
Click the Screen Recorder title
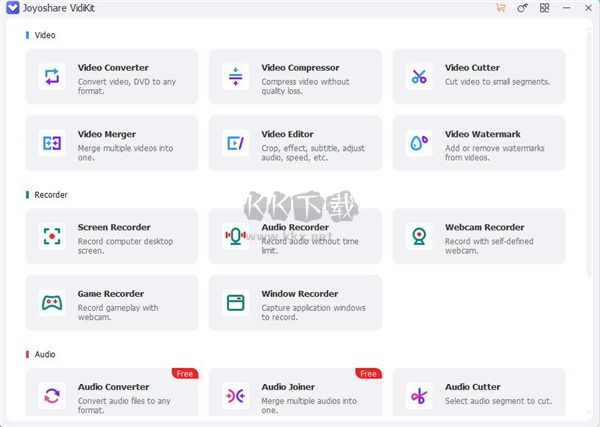(x=114, y=227)
